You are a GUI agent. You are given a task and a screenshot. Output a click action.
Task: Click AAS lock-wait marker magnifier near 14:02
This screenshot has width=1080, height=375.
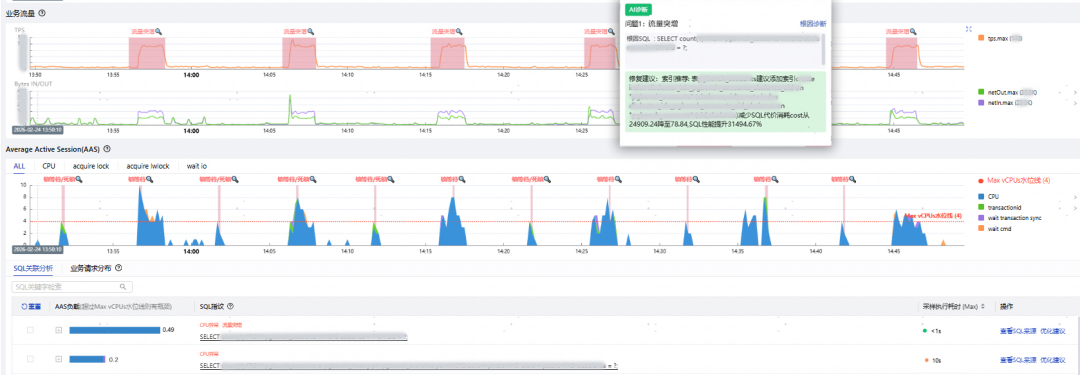[x=235, y=179]
